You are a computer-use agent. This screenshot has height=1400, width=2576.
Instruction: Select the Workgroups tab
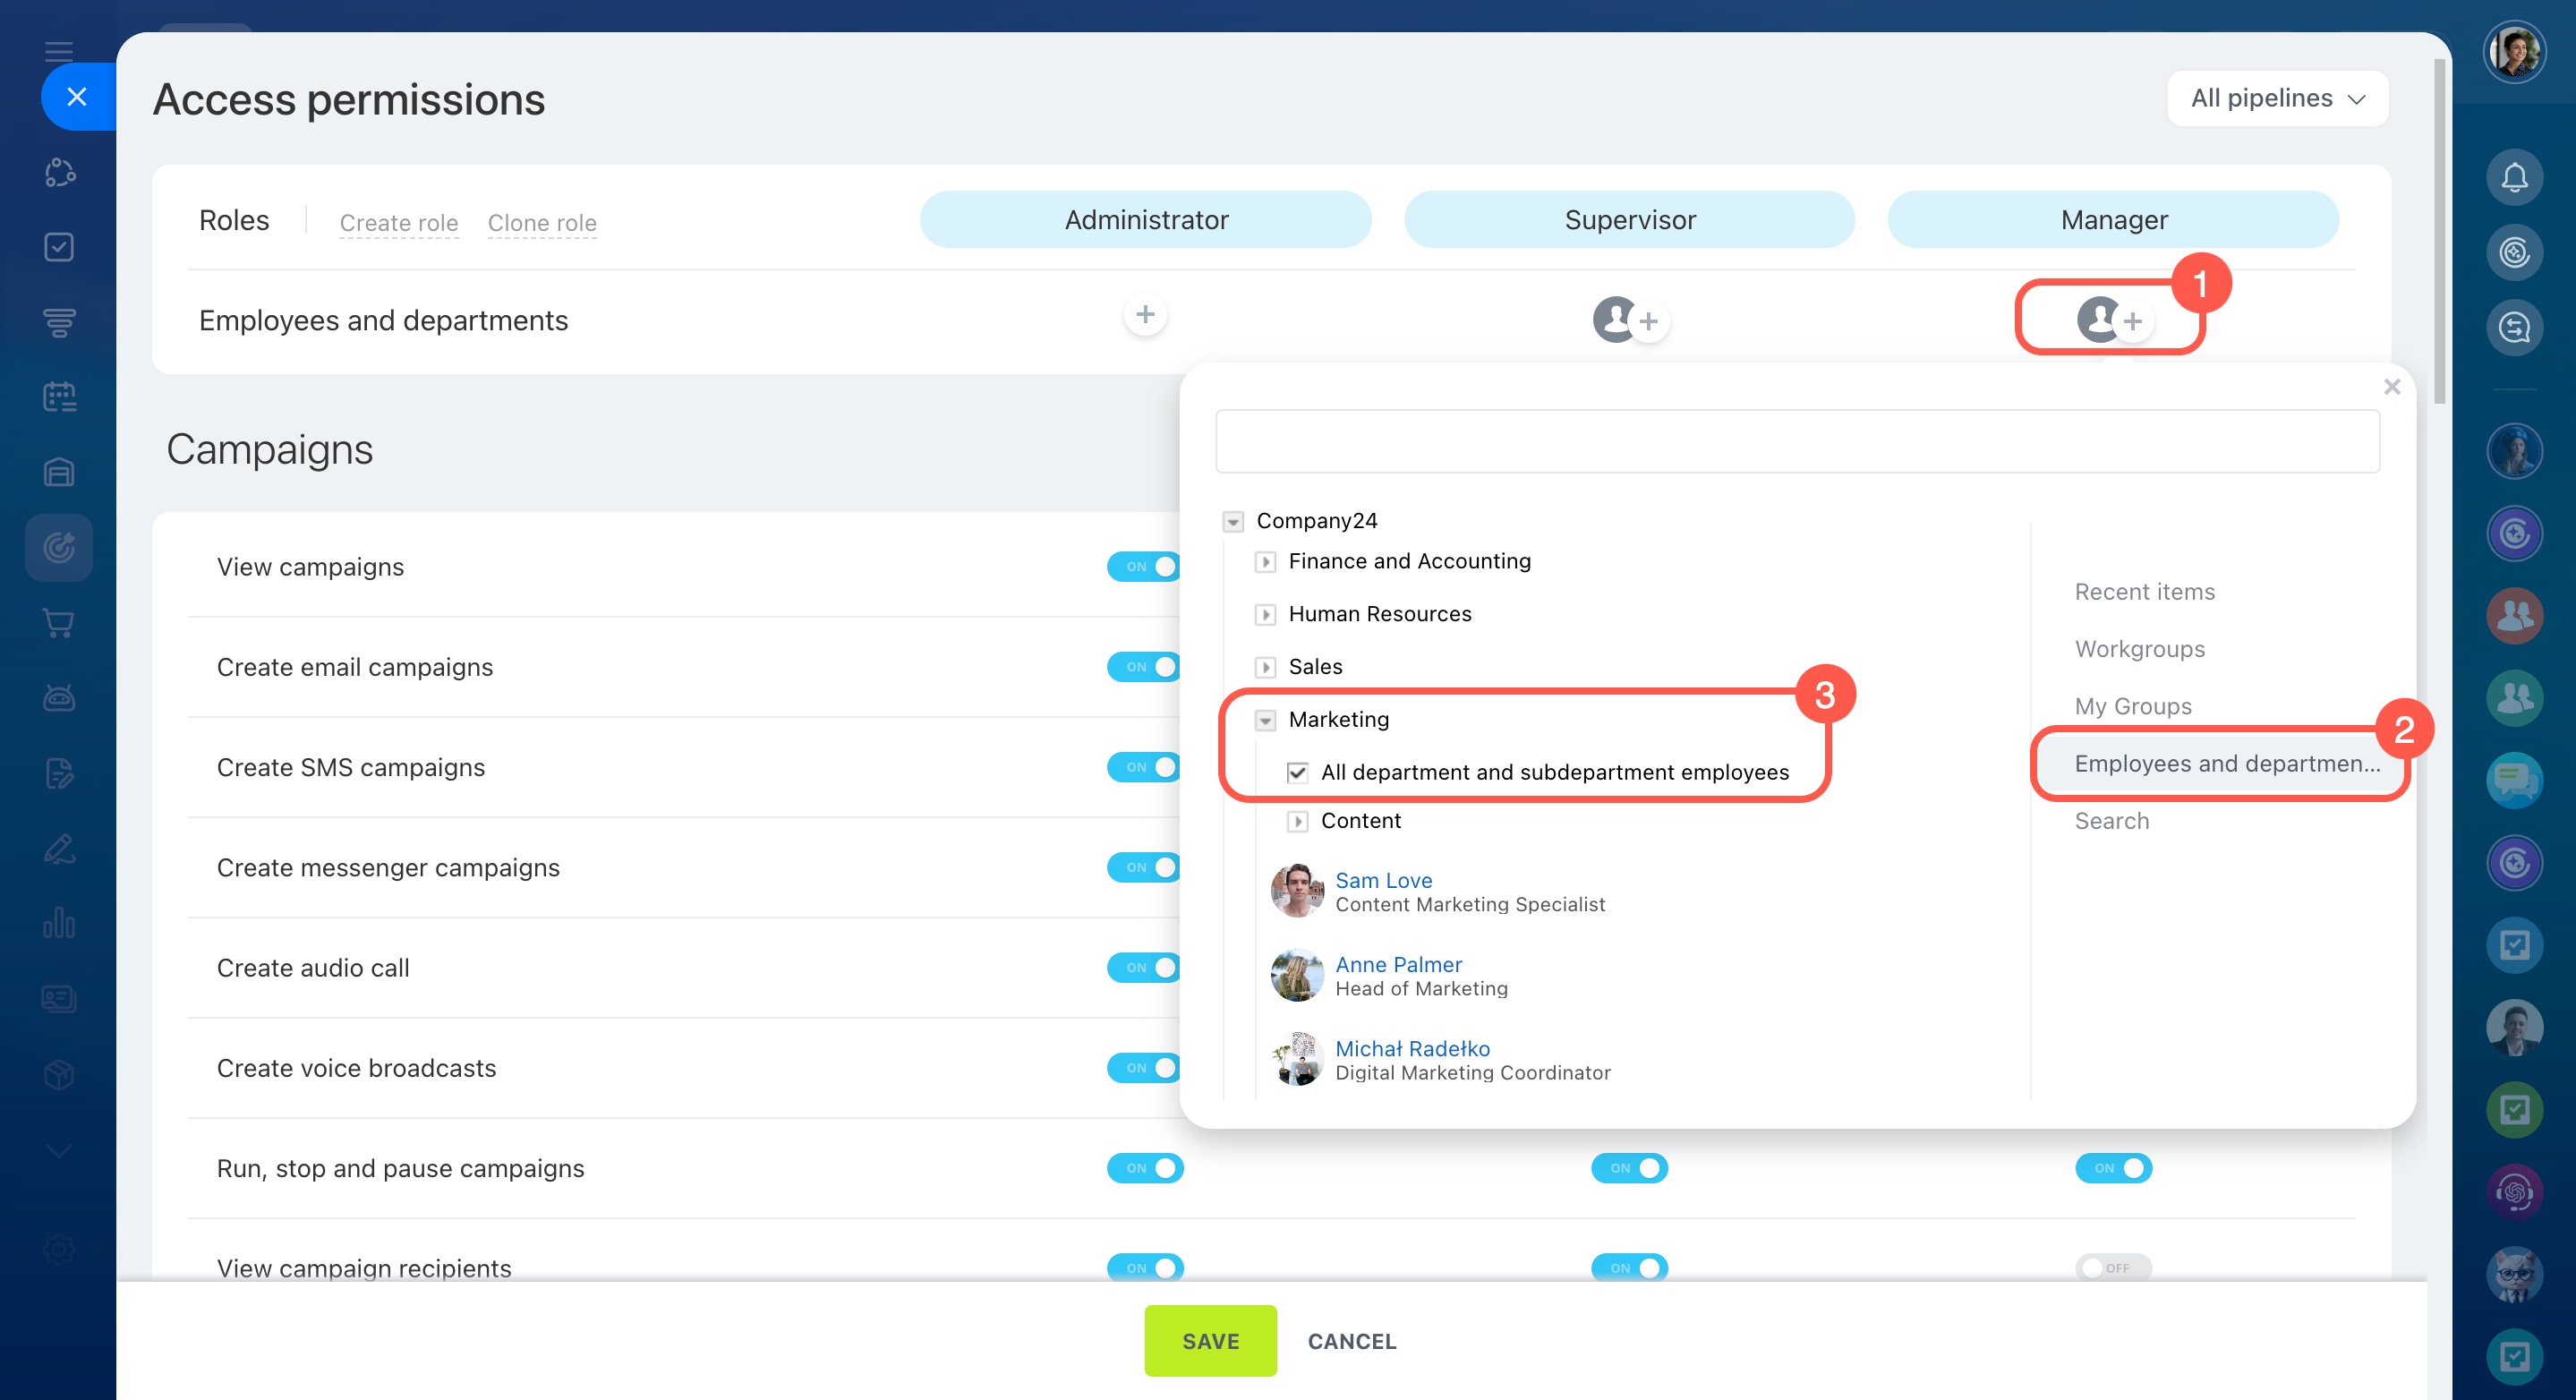click(2139, 649)
